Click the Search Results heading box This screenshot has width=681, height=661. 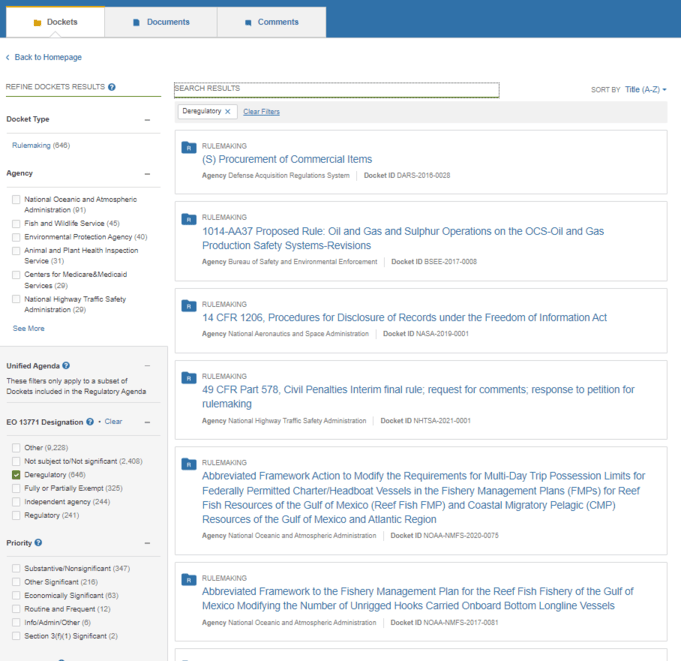coord(337,90)
